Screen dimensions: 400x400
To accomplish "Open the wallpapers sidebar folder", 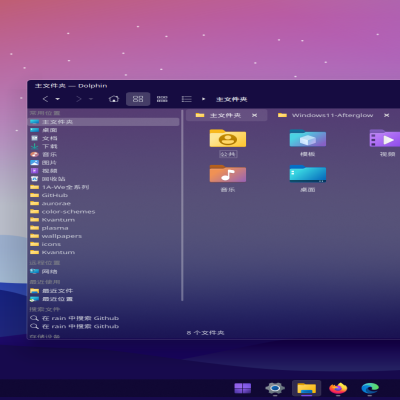I will click(104, 236).
